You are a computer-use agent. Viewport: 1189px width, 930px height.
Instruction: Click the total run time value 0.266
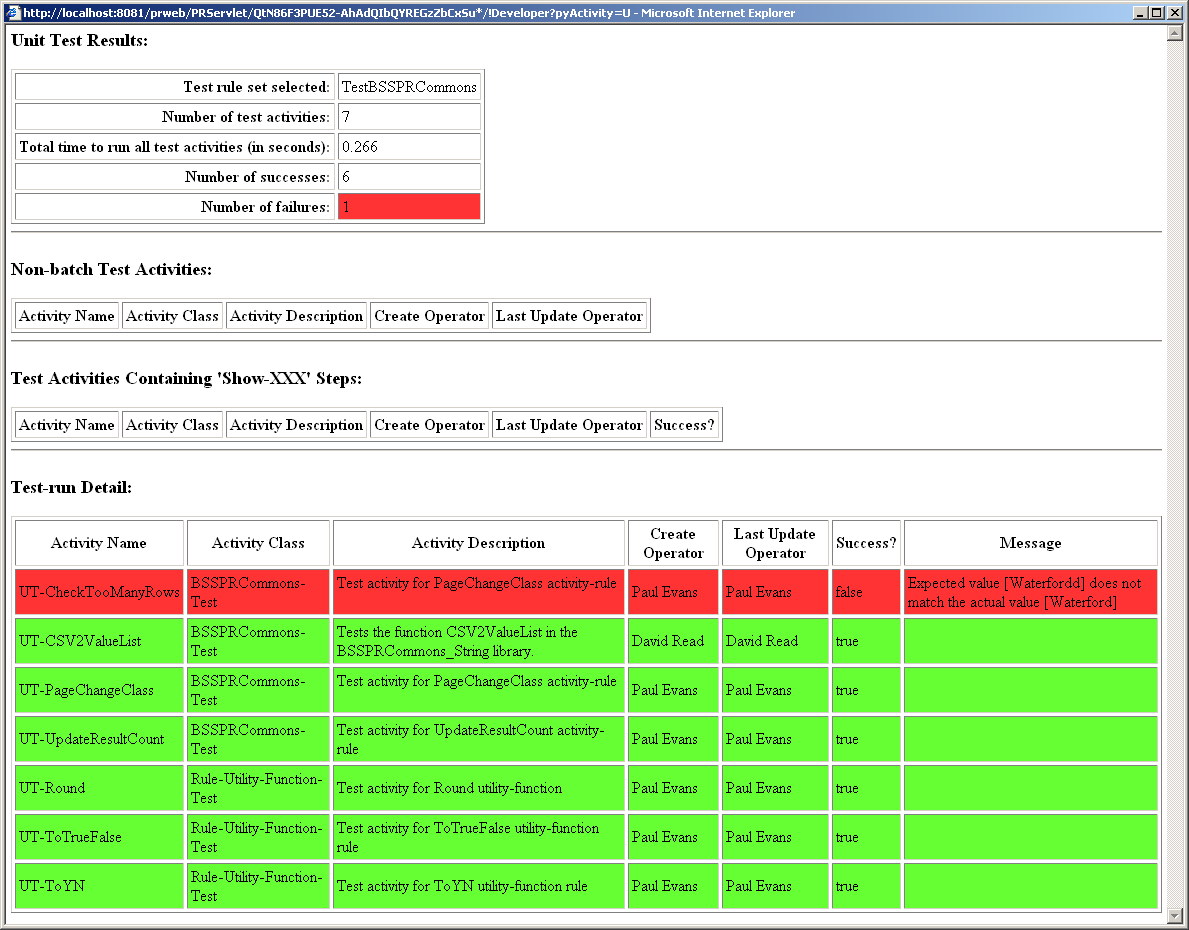pos(409,147)
